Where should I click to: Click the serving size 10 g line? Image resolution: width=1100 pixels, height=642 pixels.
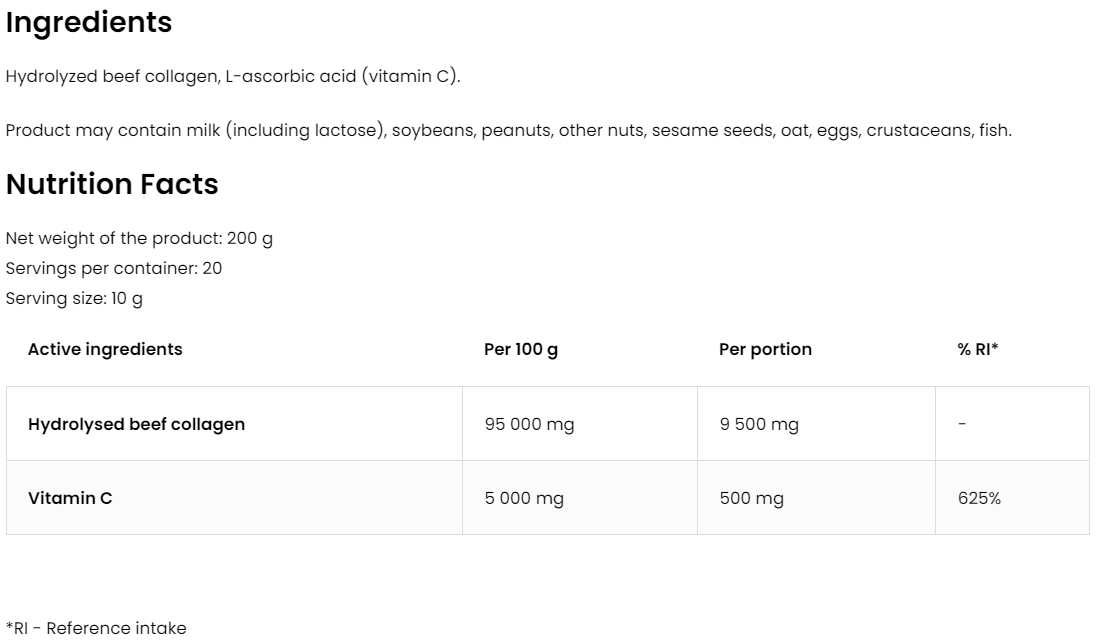click(74, 298)
